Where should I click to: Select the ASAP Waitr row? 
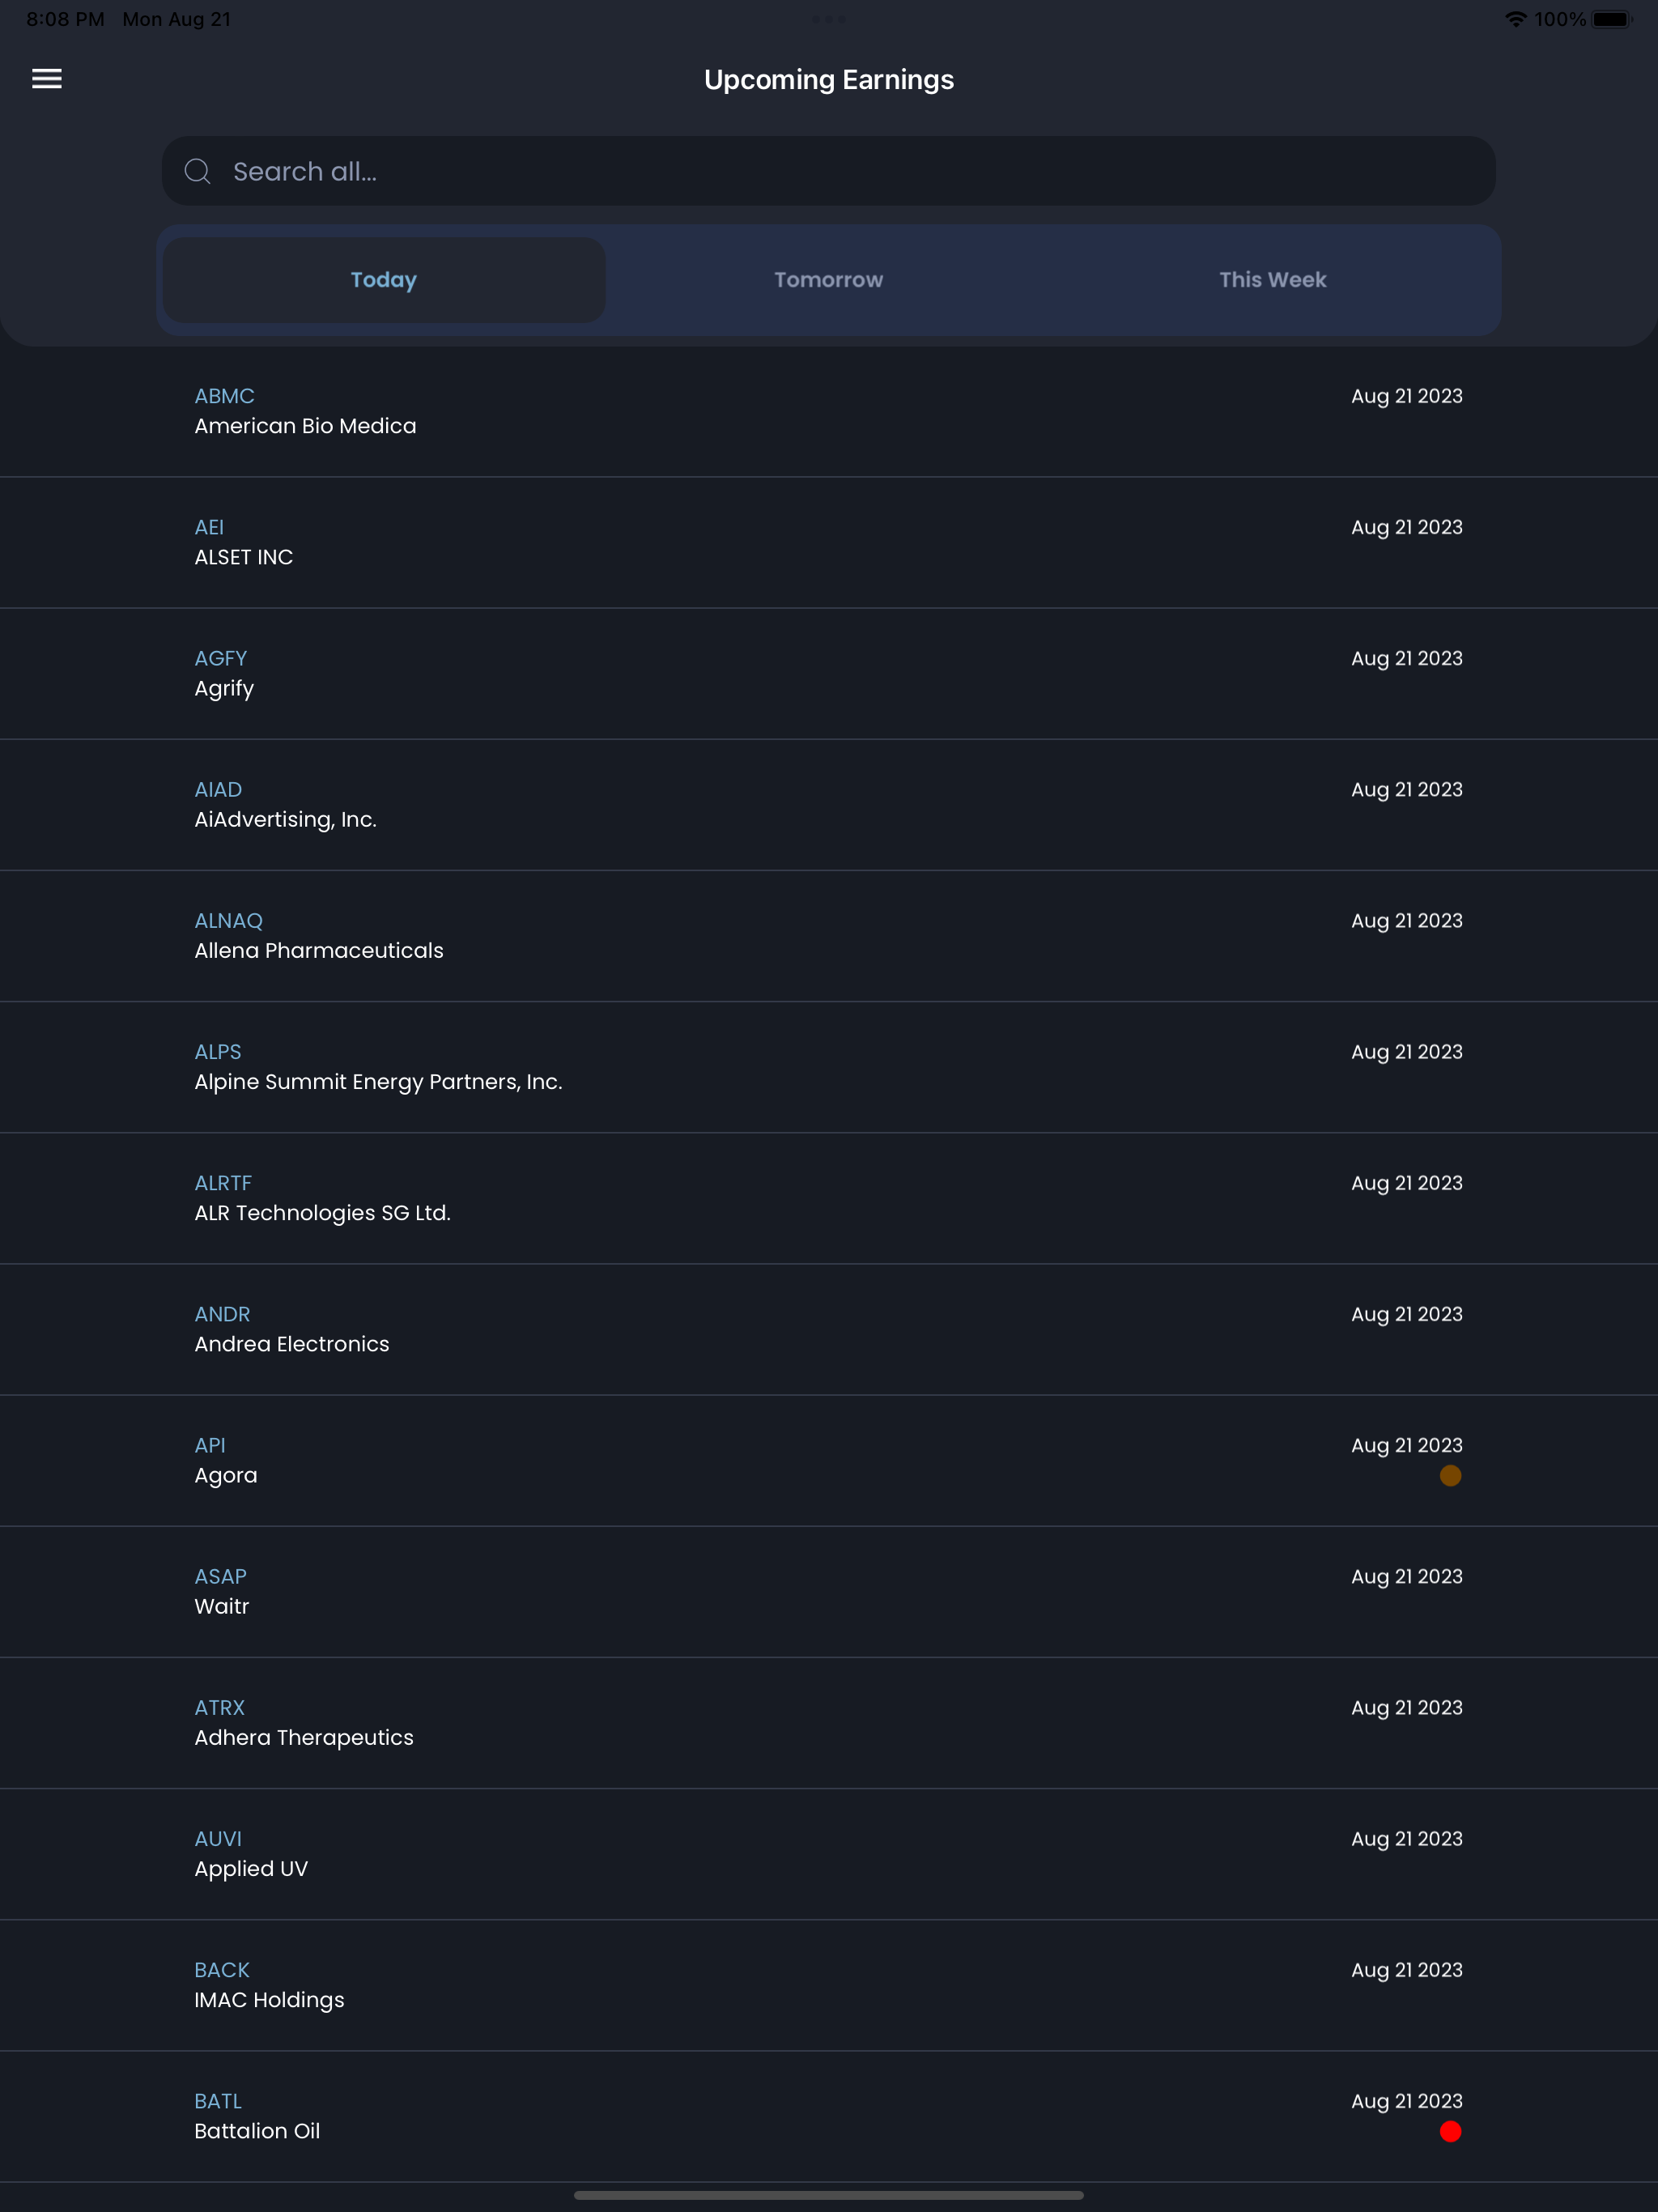click(x=829, y=1591)
